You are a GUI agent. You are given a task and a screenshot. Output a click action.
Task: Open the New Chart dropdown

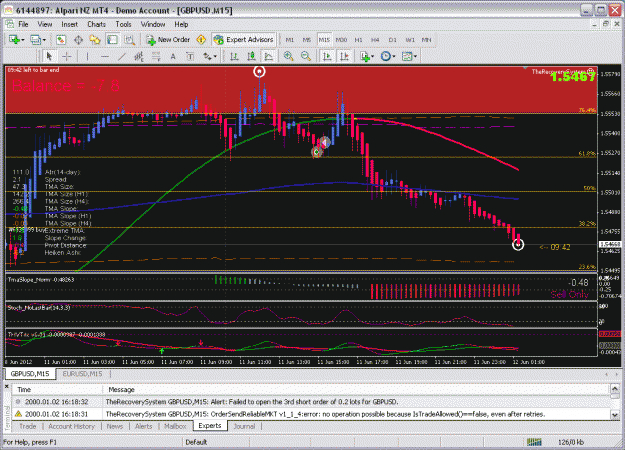17,40
